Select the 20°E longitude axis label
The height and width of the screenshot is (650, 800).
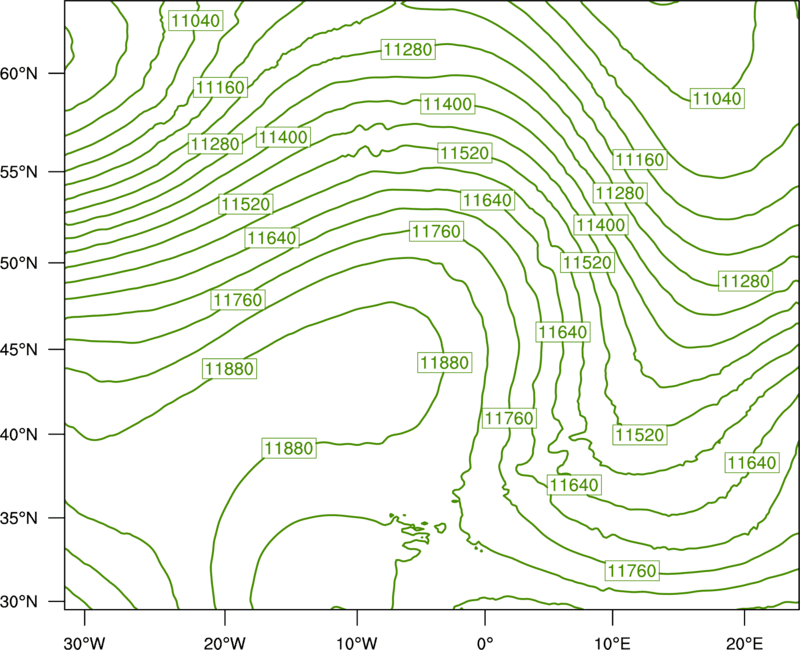pos(744,643)
